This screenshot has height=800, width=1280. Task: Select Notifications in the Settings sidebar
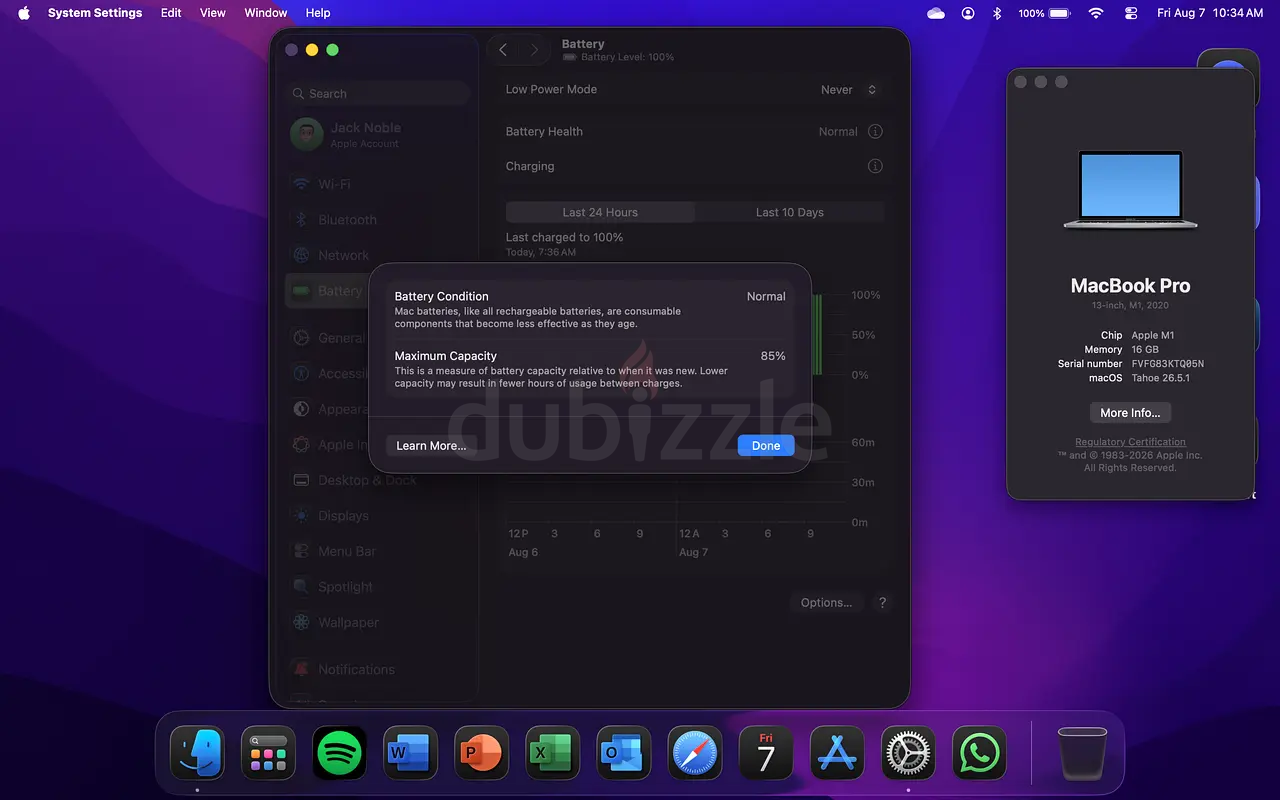coord(378,669)
